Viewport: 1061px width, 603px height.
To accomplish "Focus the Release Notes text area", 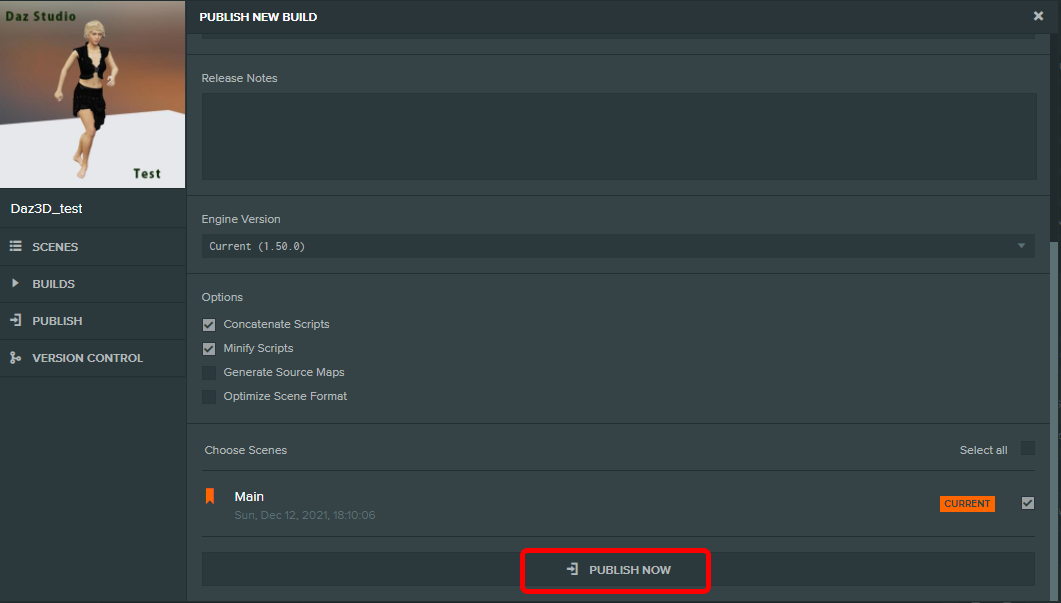I will (618, 136).
